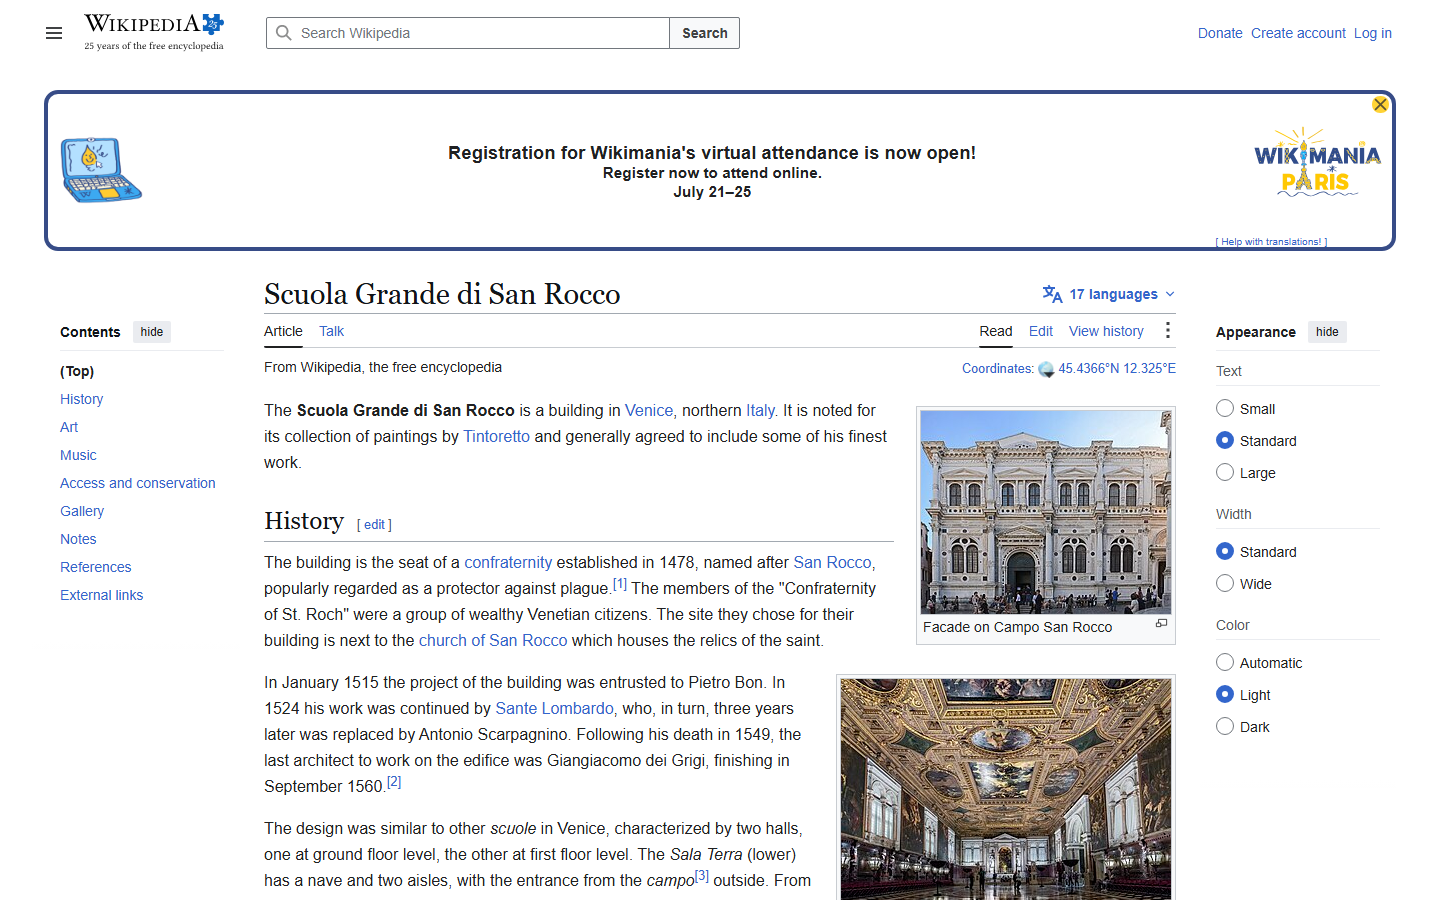Focus the Search Wikipedia input field
This screenshot has width=1440, height=900.
pyautogui.click(x=468, y=33)
